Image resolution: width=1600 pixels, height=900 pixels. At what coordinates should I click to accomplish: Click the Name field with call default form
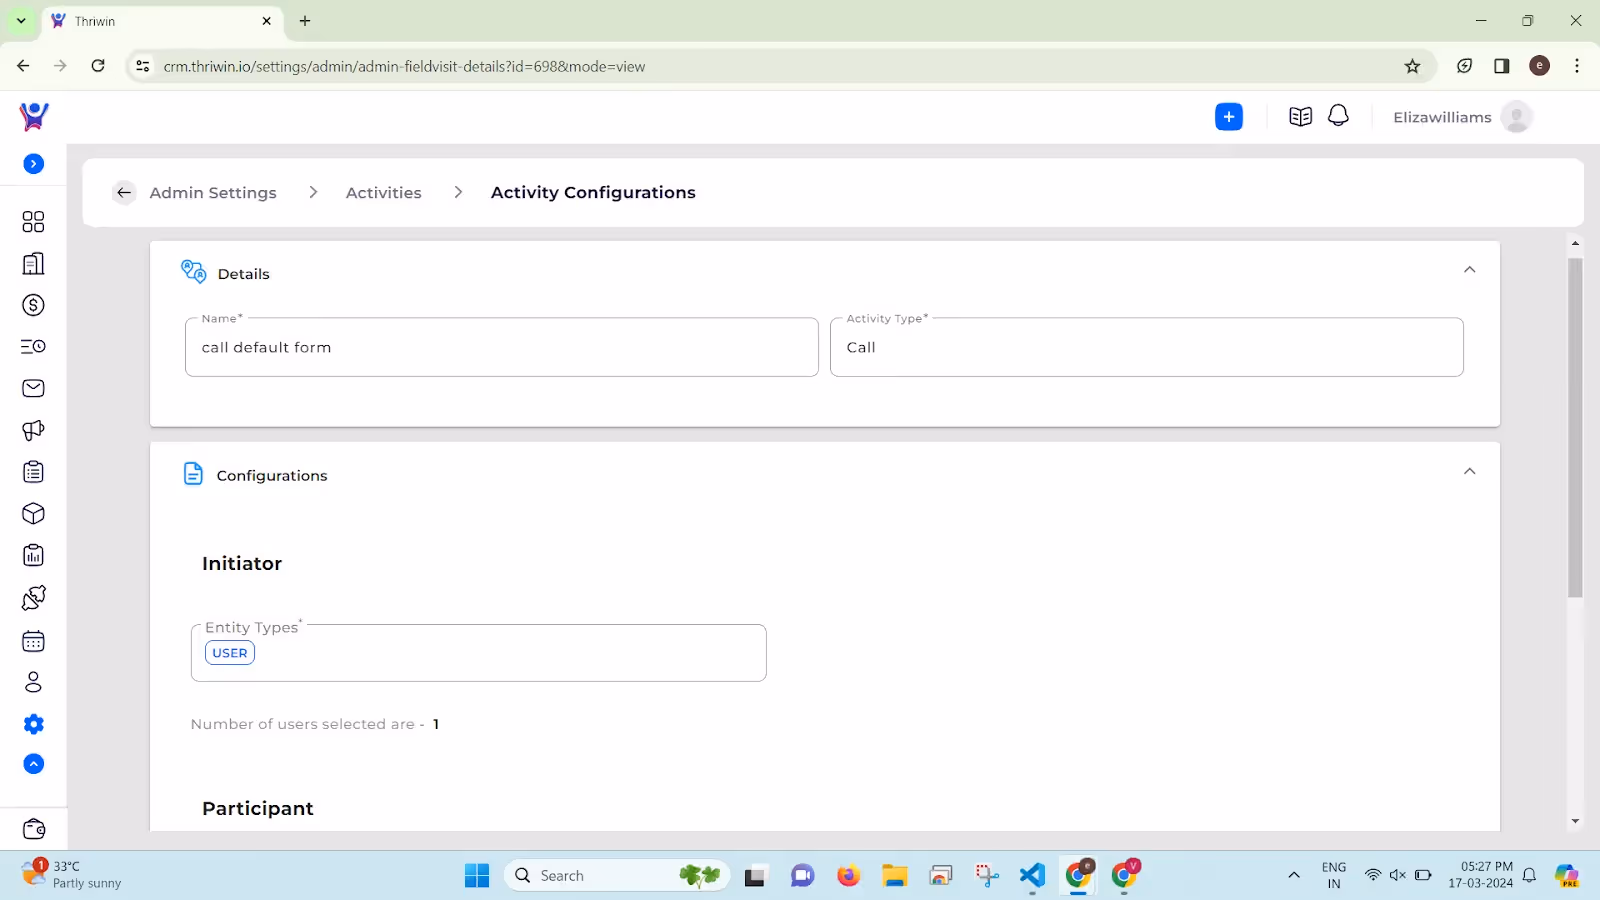[x=502, y=347]
